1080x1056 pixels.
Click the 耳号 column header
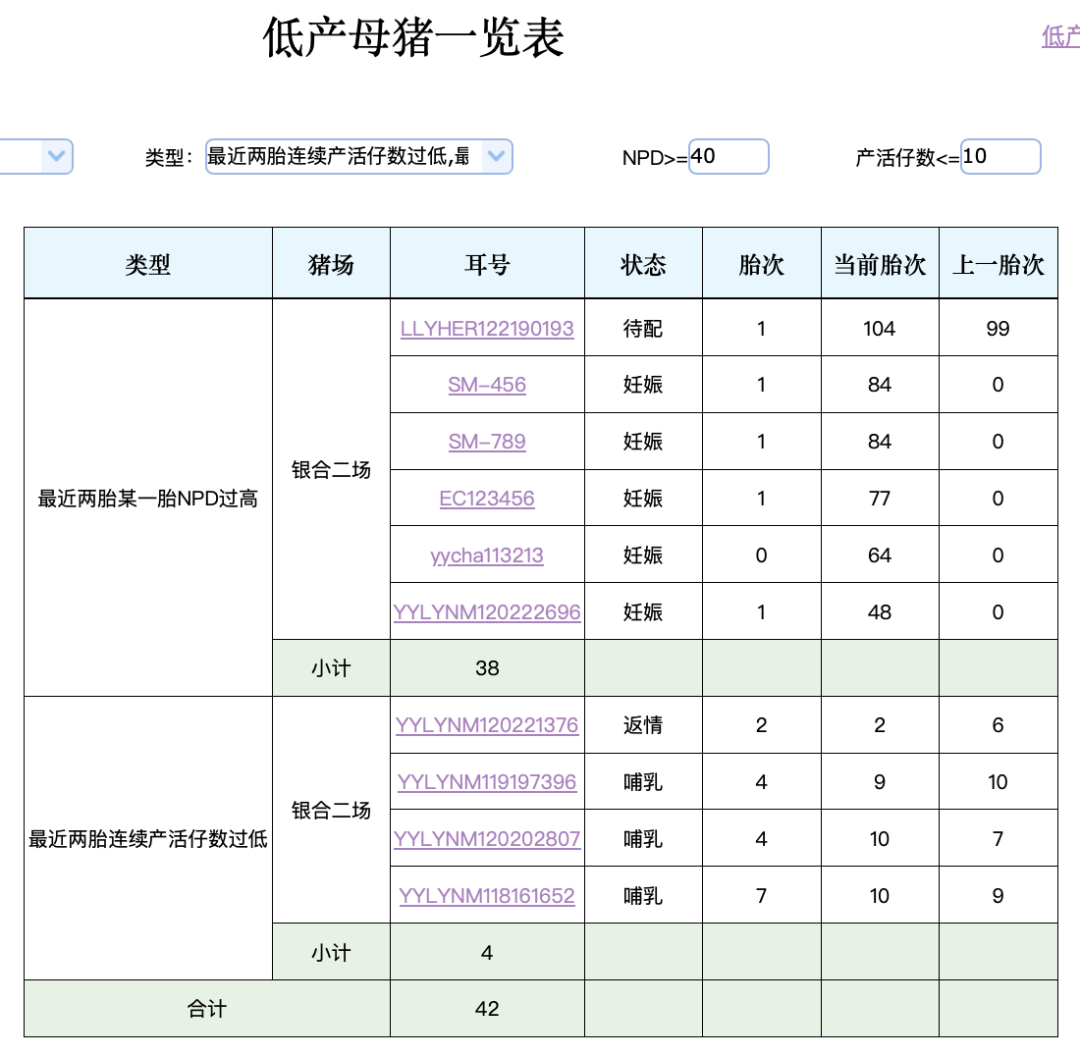click(487, 265)
